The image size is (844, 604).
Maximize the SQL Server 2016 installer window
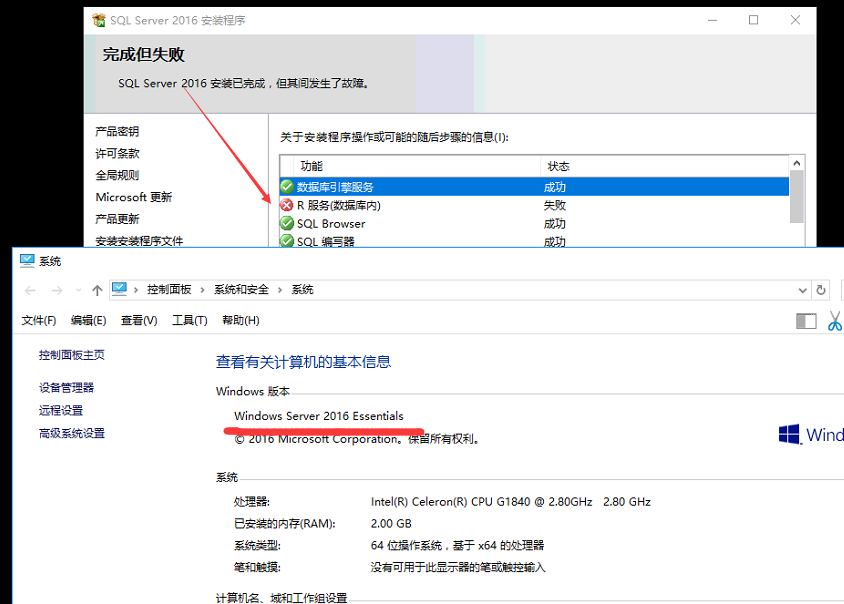pyautogui.click(x=754, y=20)
